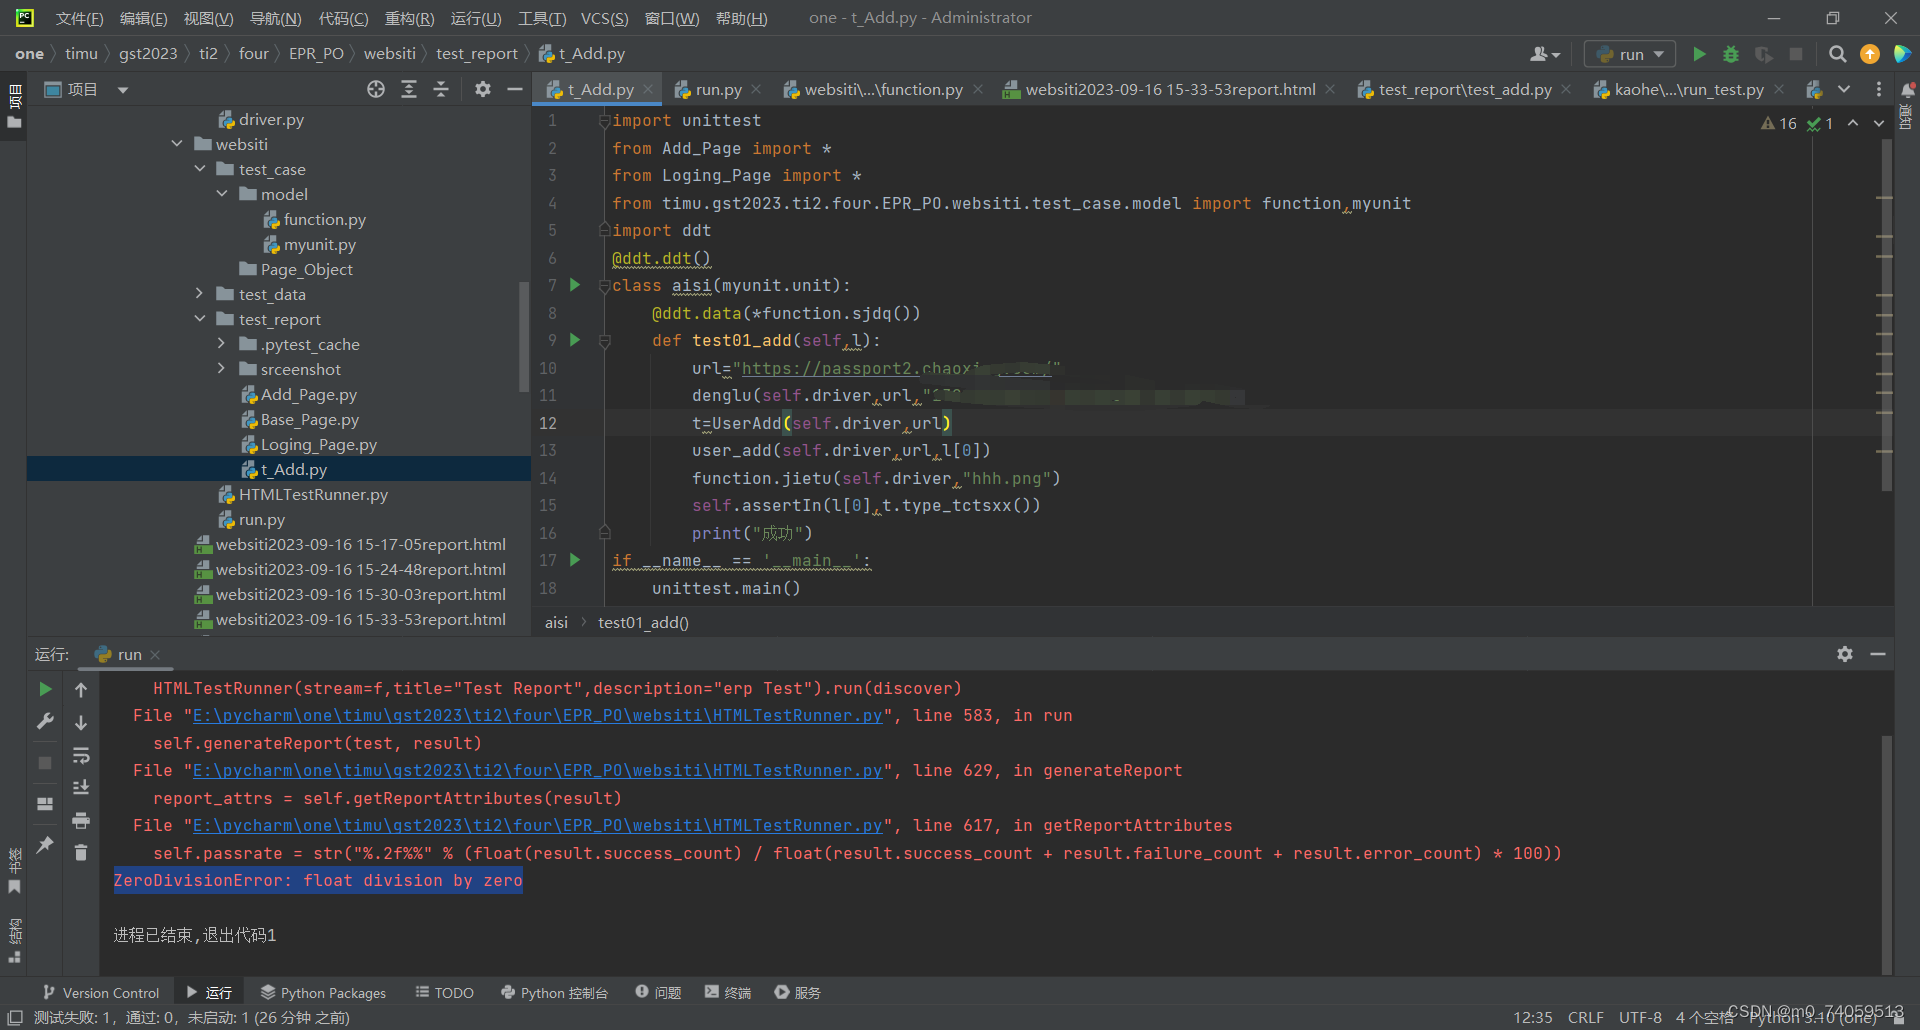
Task: Hide the project tool window
Action: point(515,89)
